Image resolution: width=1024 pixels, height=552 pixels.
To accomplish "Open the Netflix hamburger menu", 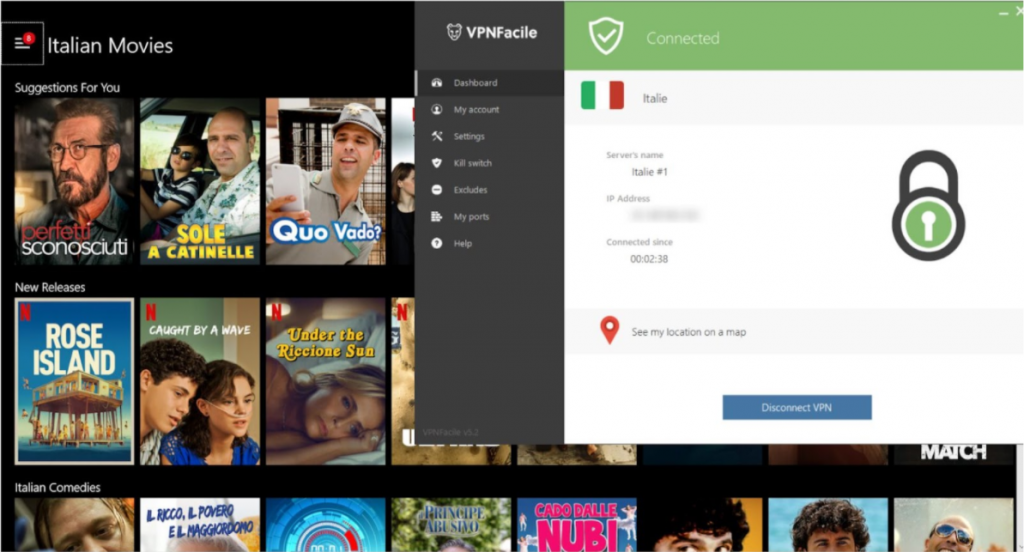I will [22, 43].
